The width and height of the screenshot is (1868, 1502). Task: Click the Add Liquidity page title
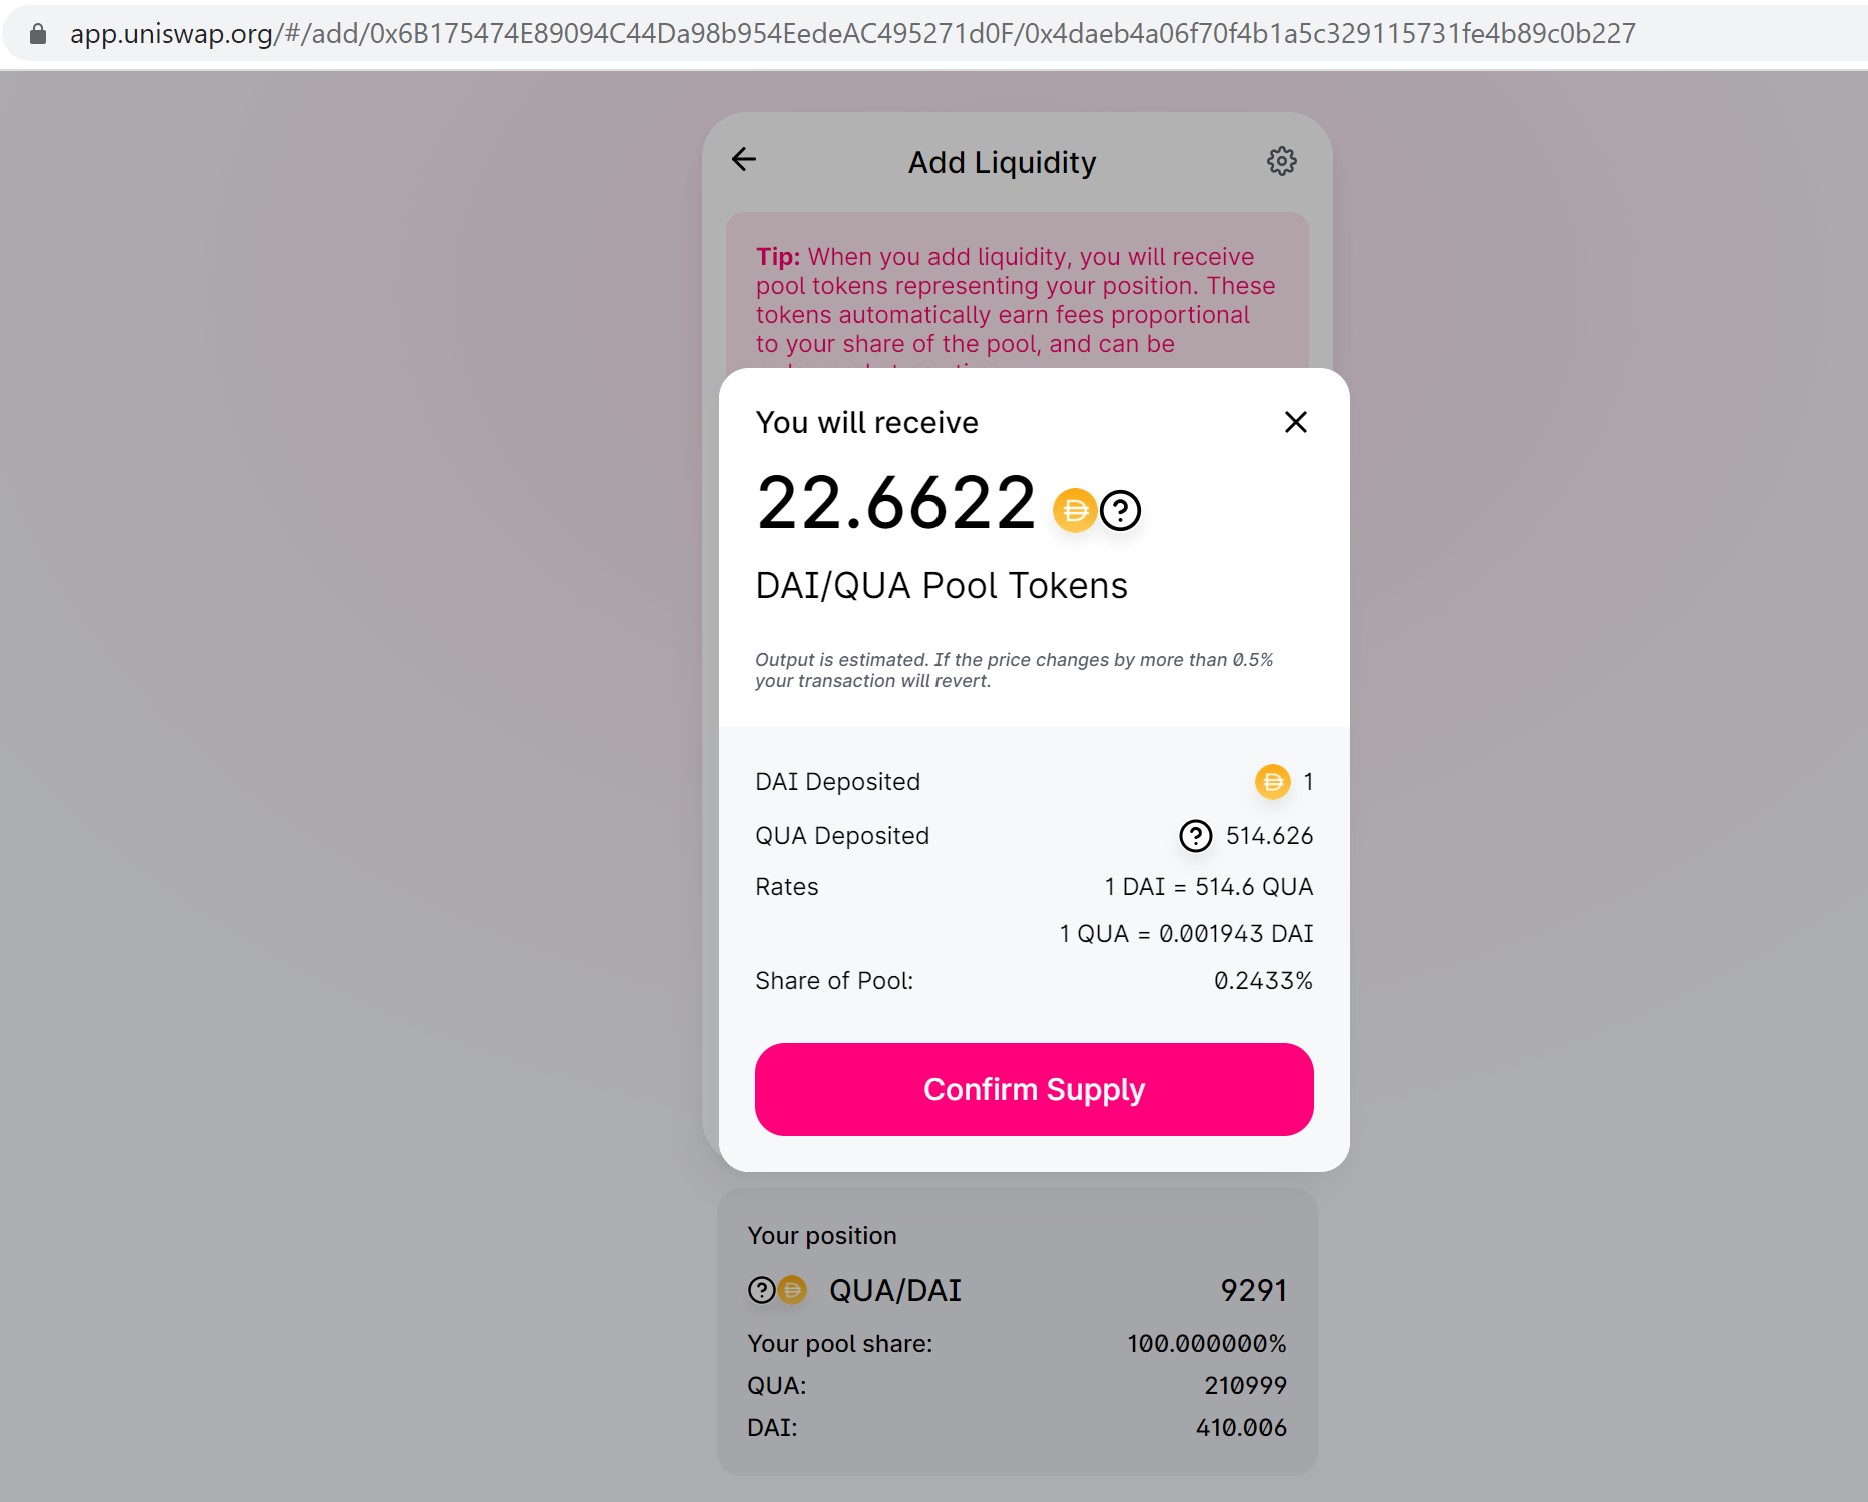click(1001, 162)
